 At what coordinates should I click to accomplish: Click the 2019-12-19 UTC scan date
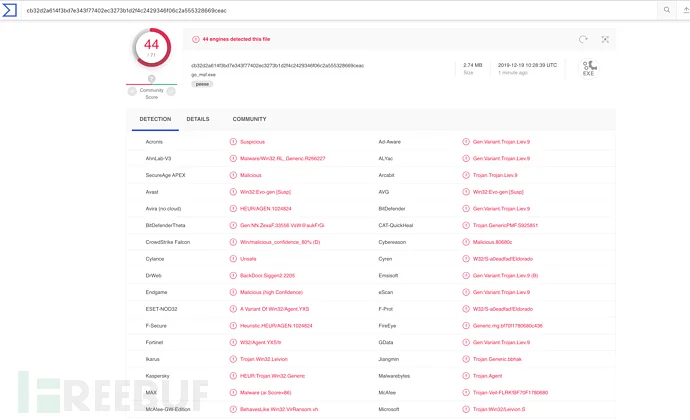pos(527,65)
